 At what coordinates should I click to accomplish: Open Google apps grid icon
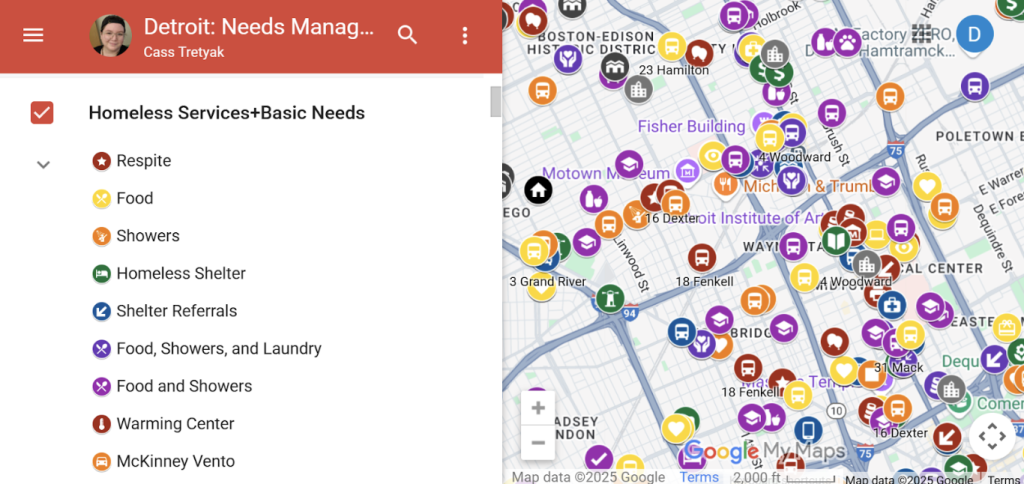(x=922, y=35)
